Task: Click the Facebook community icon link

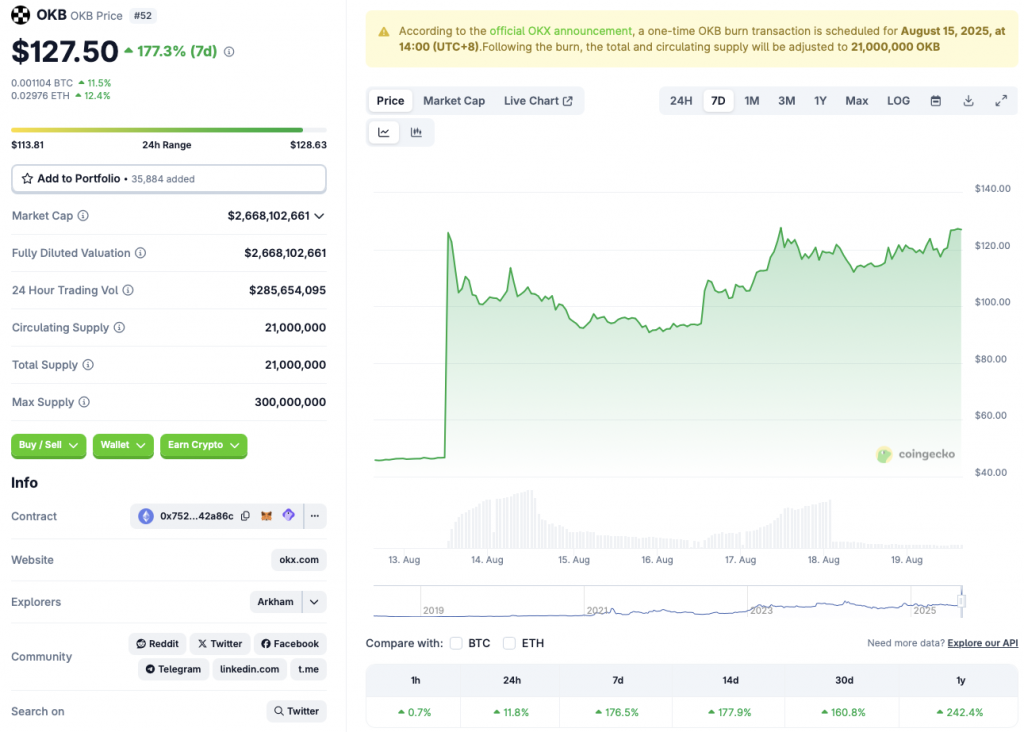Action: click(290, 644)
